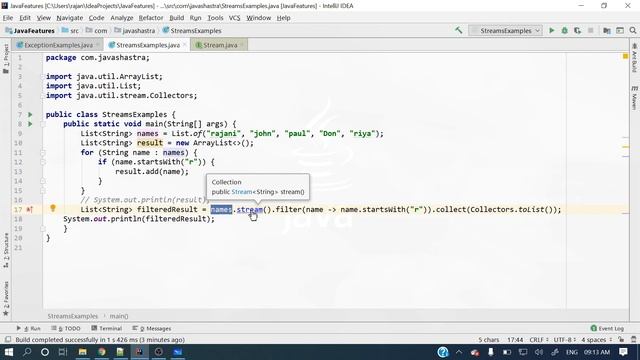Click the yellow inspection indicator atop the error stripe
The height and width of the screenshot is (360, 640).
pos(625,56)
